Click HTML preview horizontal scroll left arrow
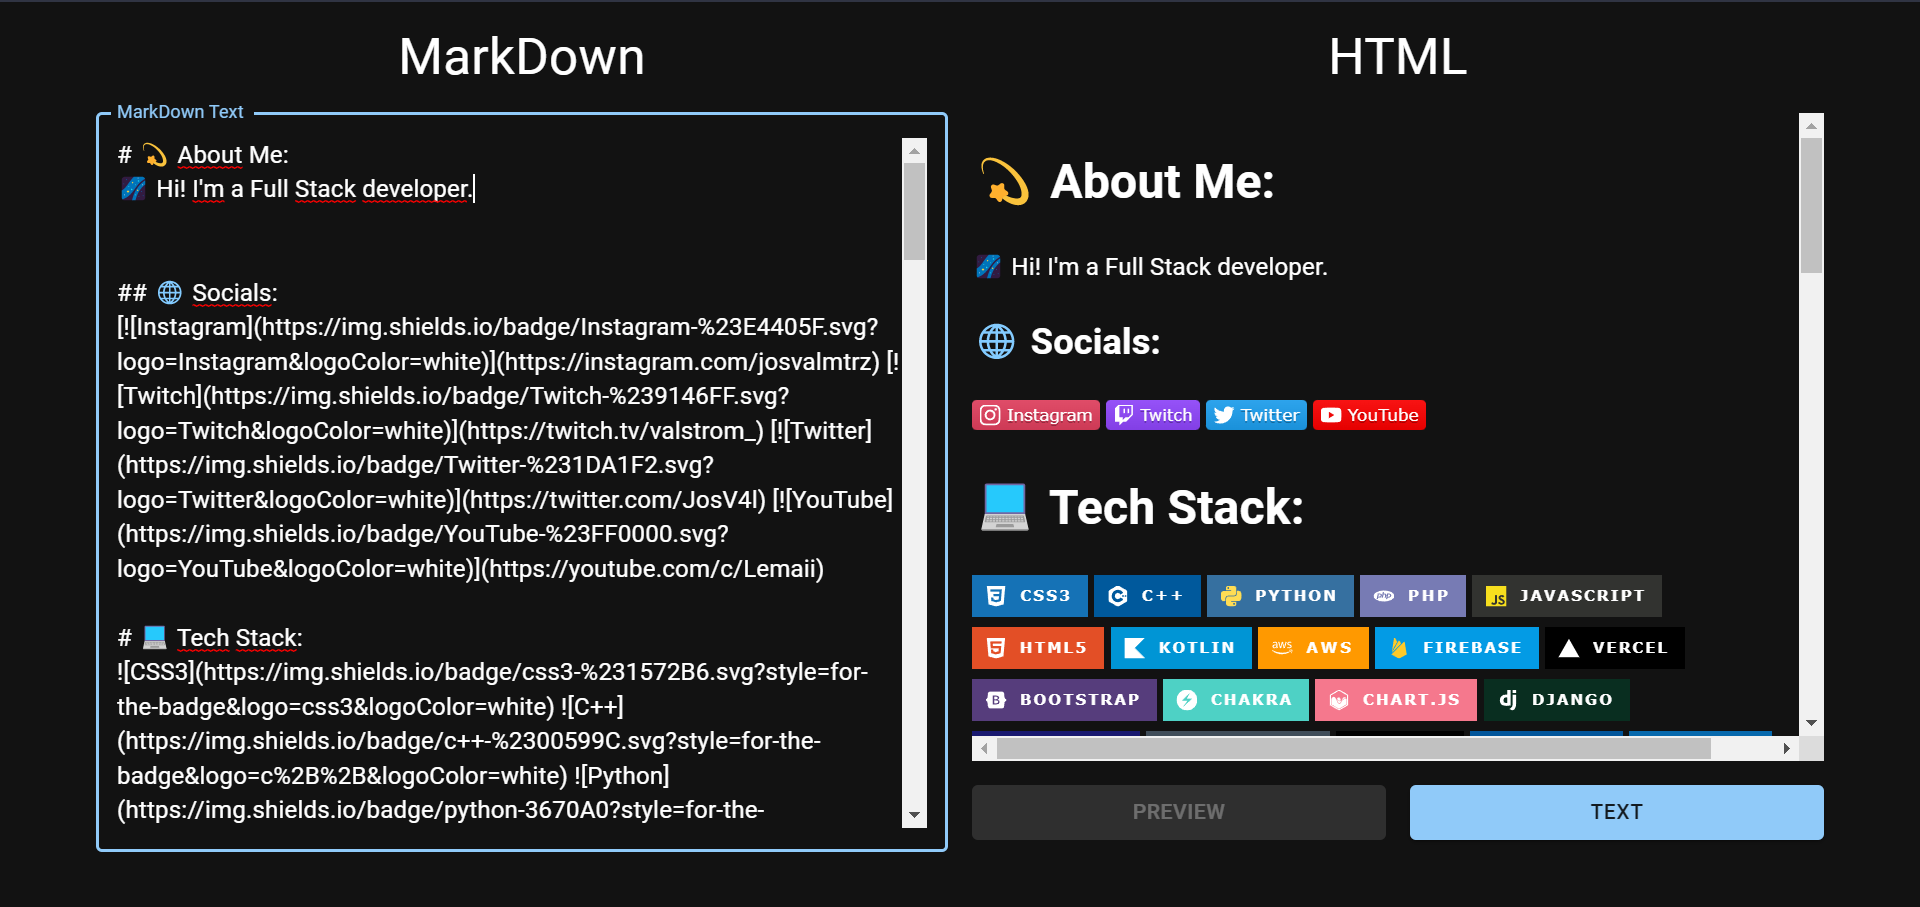 pyautogui.click(x=985, y=748)
